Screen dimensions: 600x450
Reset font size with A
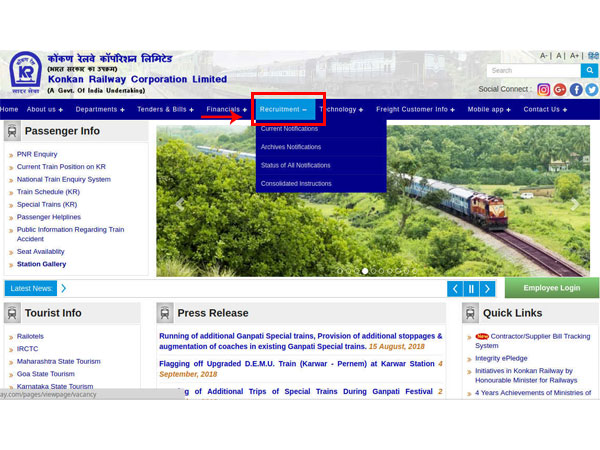tap(559, 56)
